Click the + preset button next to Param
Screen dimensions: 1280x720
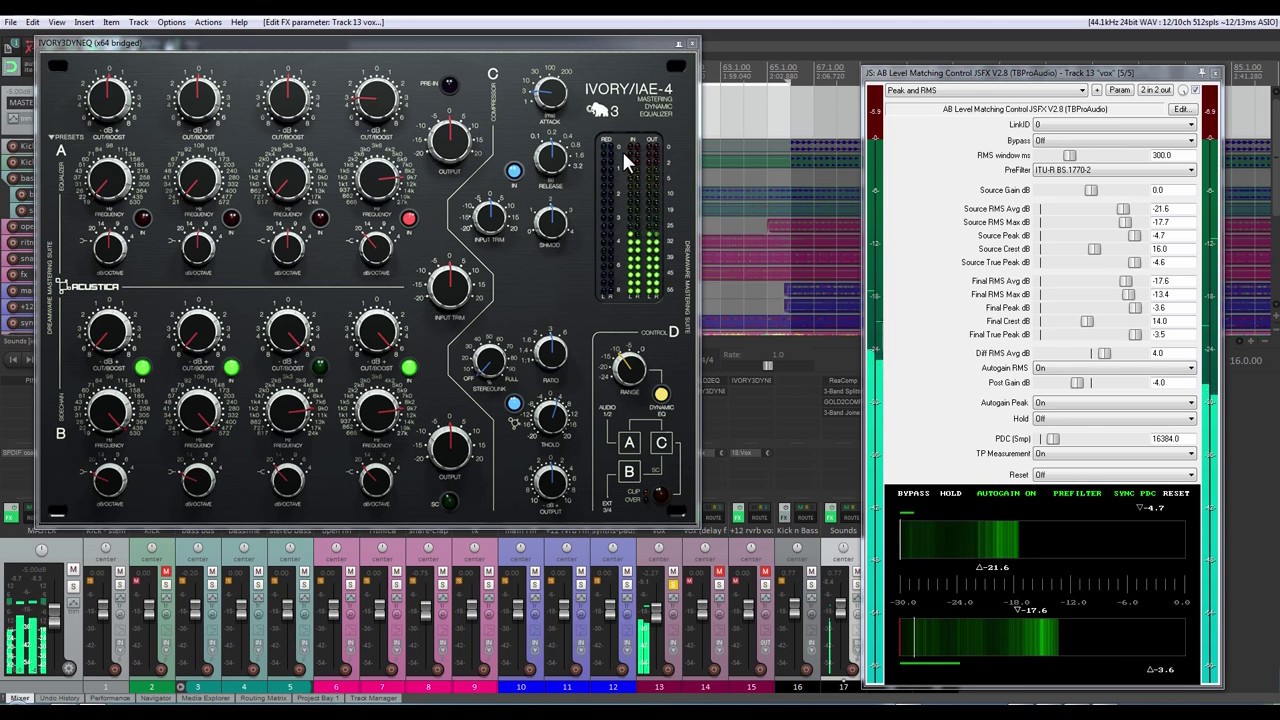(x=1096, y=90)
